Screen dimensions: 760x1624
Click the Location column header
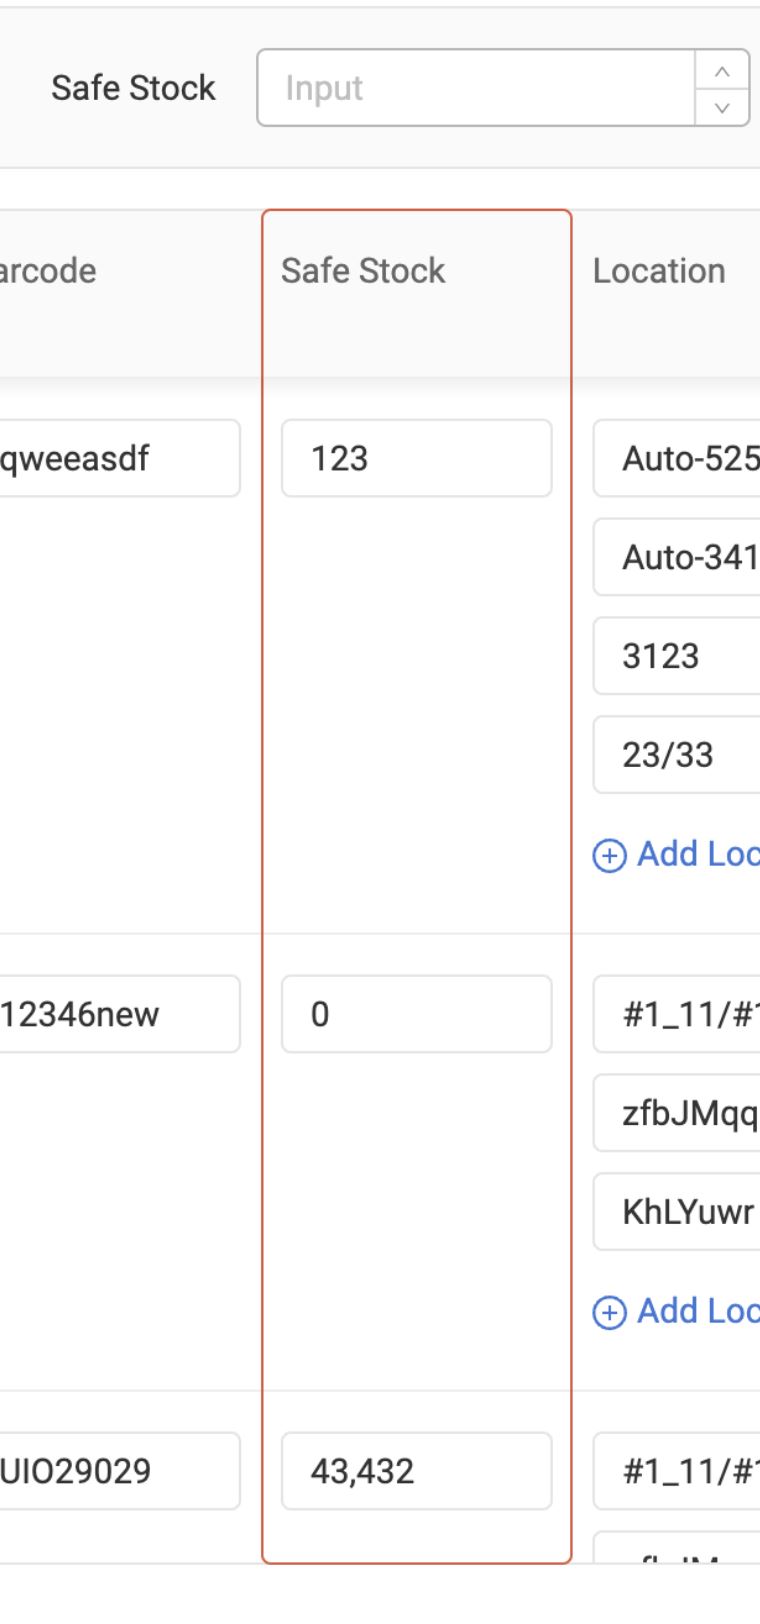(x=659, y=271)
